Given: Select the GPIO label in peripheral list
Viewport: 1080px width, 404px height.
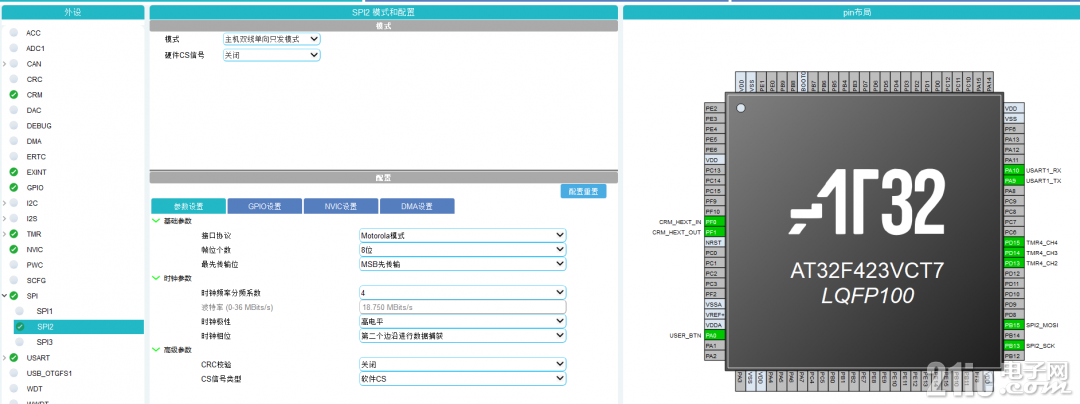Looking at the screenshot, I should [x=35, y=187].
